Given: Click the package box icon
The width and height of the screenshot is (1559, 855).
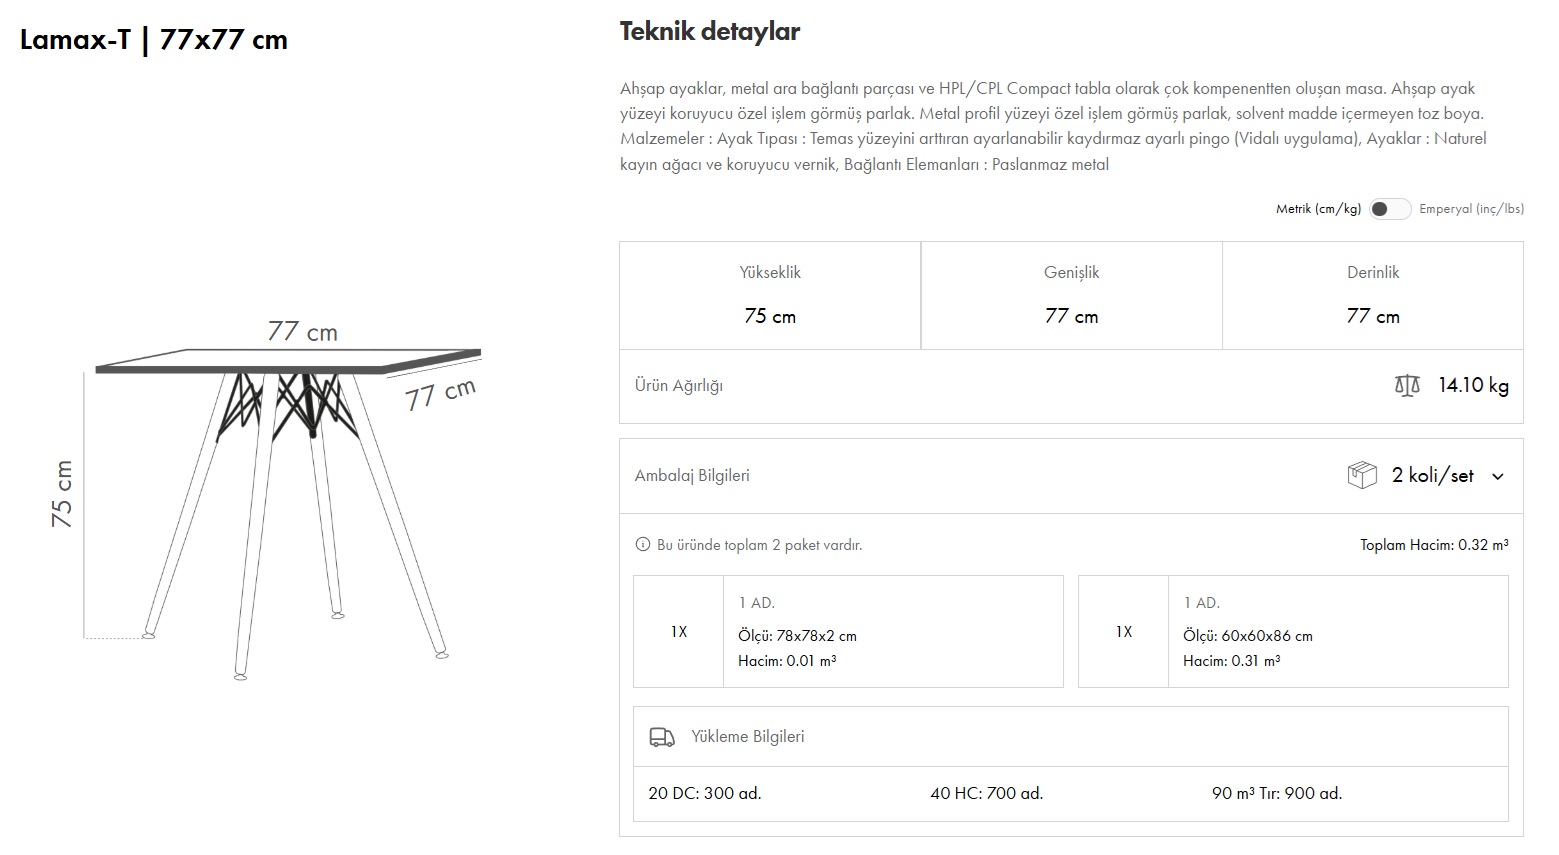Looking at the screenshot, I should coord(1362,475).
